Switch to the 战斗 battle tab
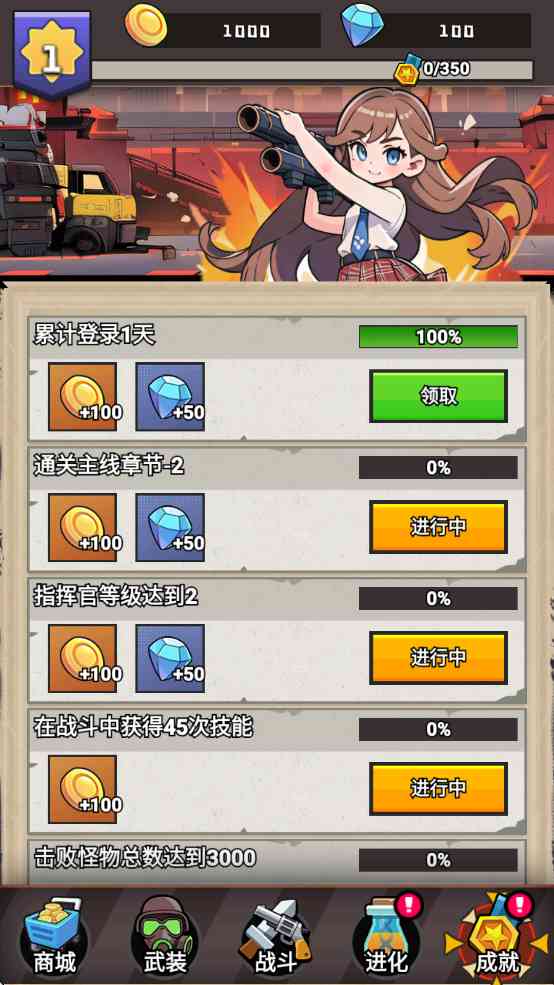This screenshot has height=985, width=554. tap(276, 937)
